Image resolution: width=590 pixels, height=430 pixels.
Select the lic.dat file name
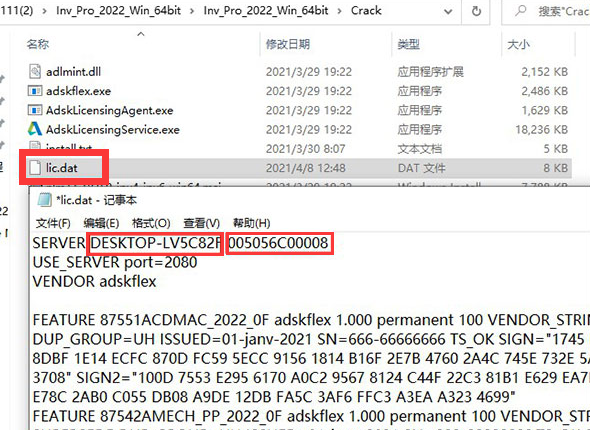[62, 168]
